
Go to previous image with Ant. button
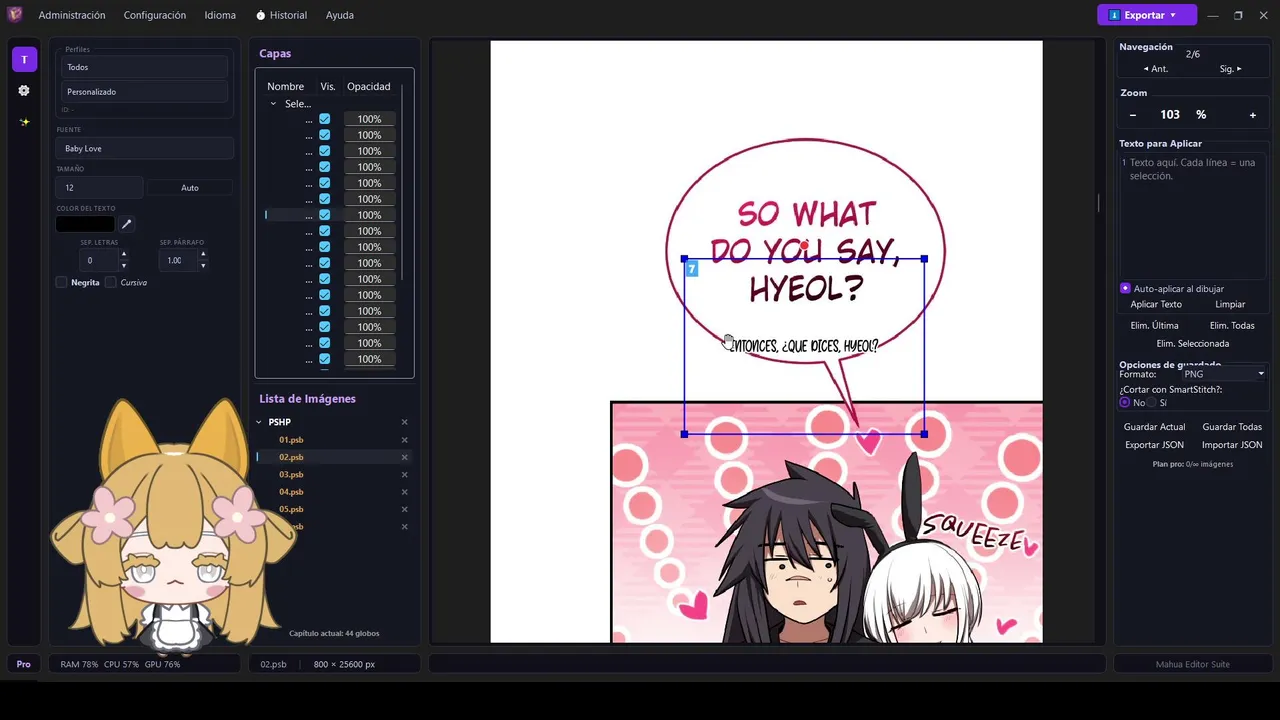1156,69
